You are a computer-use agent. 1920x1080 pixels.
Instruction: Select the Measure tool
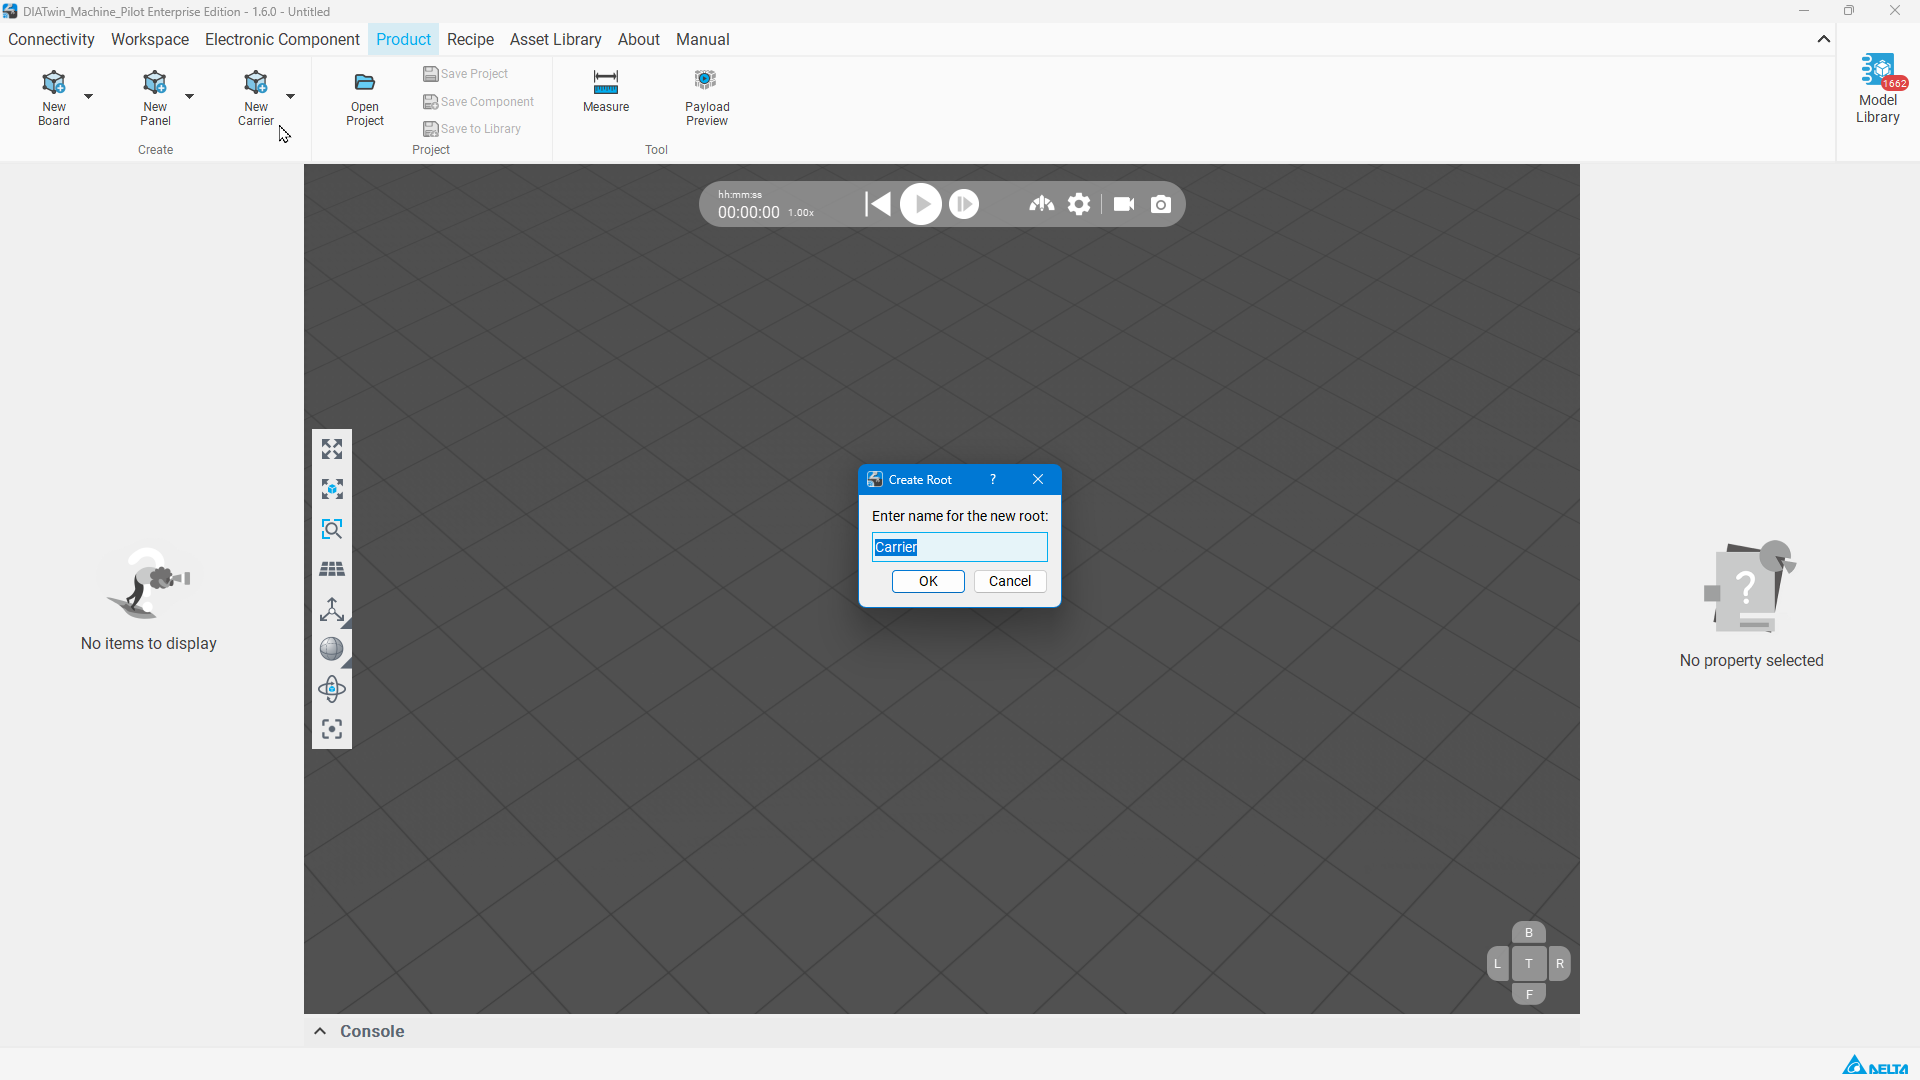point(606,92)
